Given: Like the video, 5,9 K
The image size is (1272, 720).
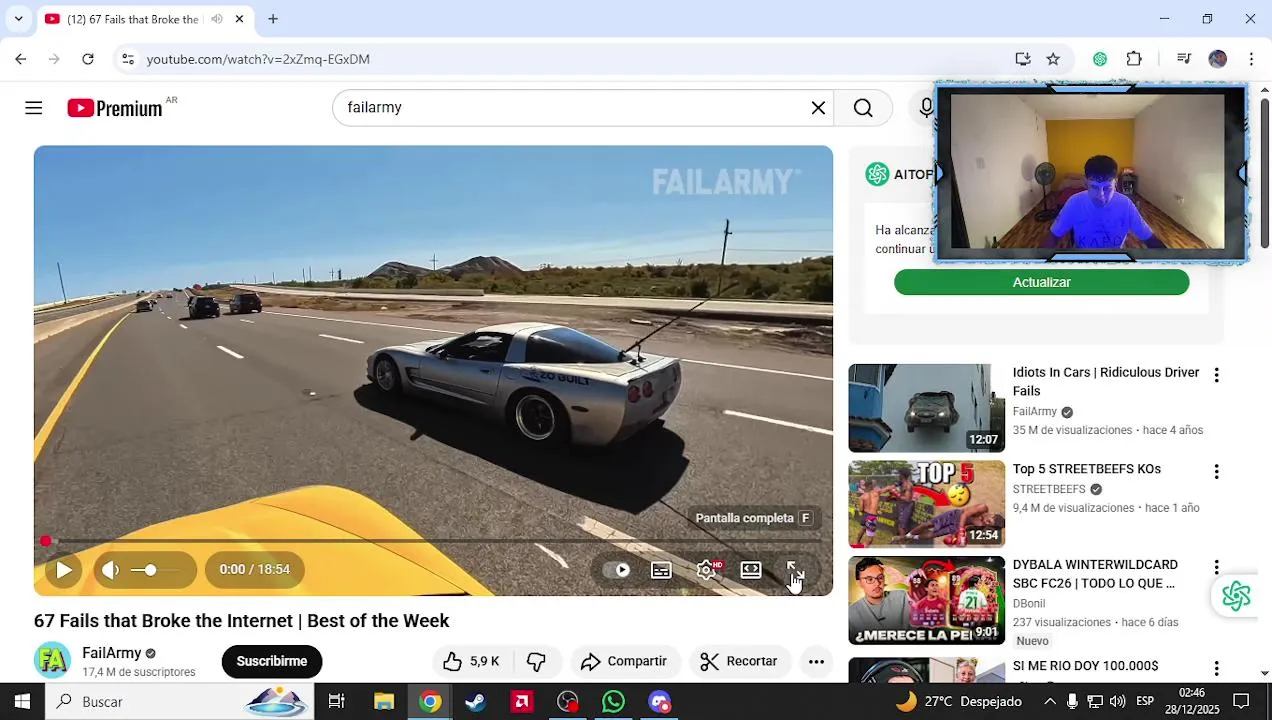Looking at the screenshot, I should [471, 661].
